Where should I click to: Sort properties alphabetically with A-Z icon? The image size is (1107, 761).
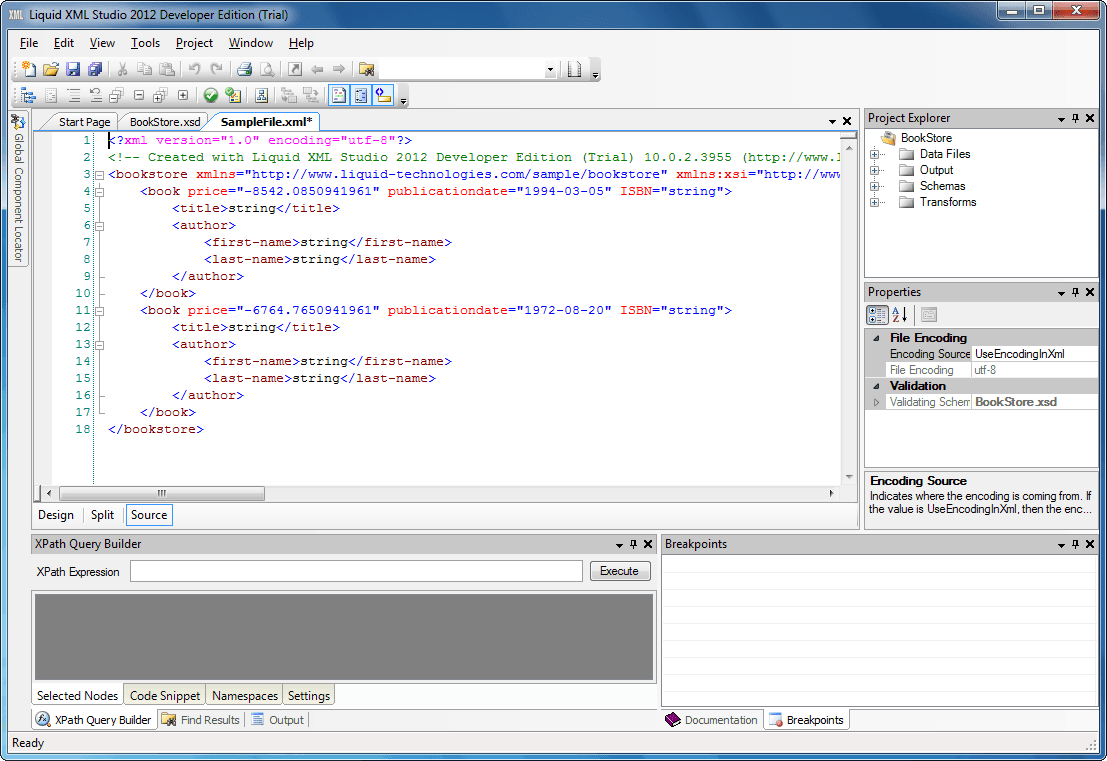[x=899, y=315]
